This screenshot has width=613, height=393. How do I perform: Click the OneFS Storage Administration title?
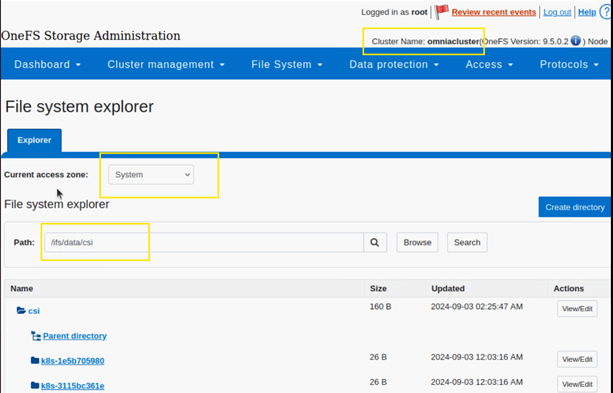(91, 36)
